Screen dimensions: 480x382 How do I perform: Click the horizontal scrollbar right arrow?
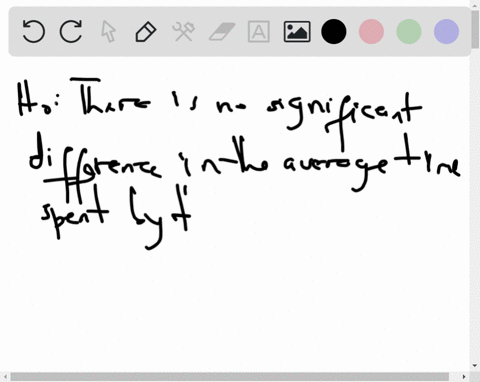[x=464, y=377]
